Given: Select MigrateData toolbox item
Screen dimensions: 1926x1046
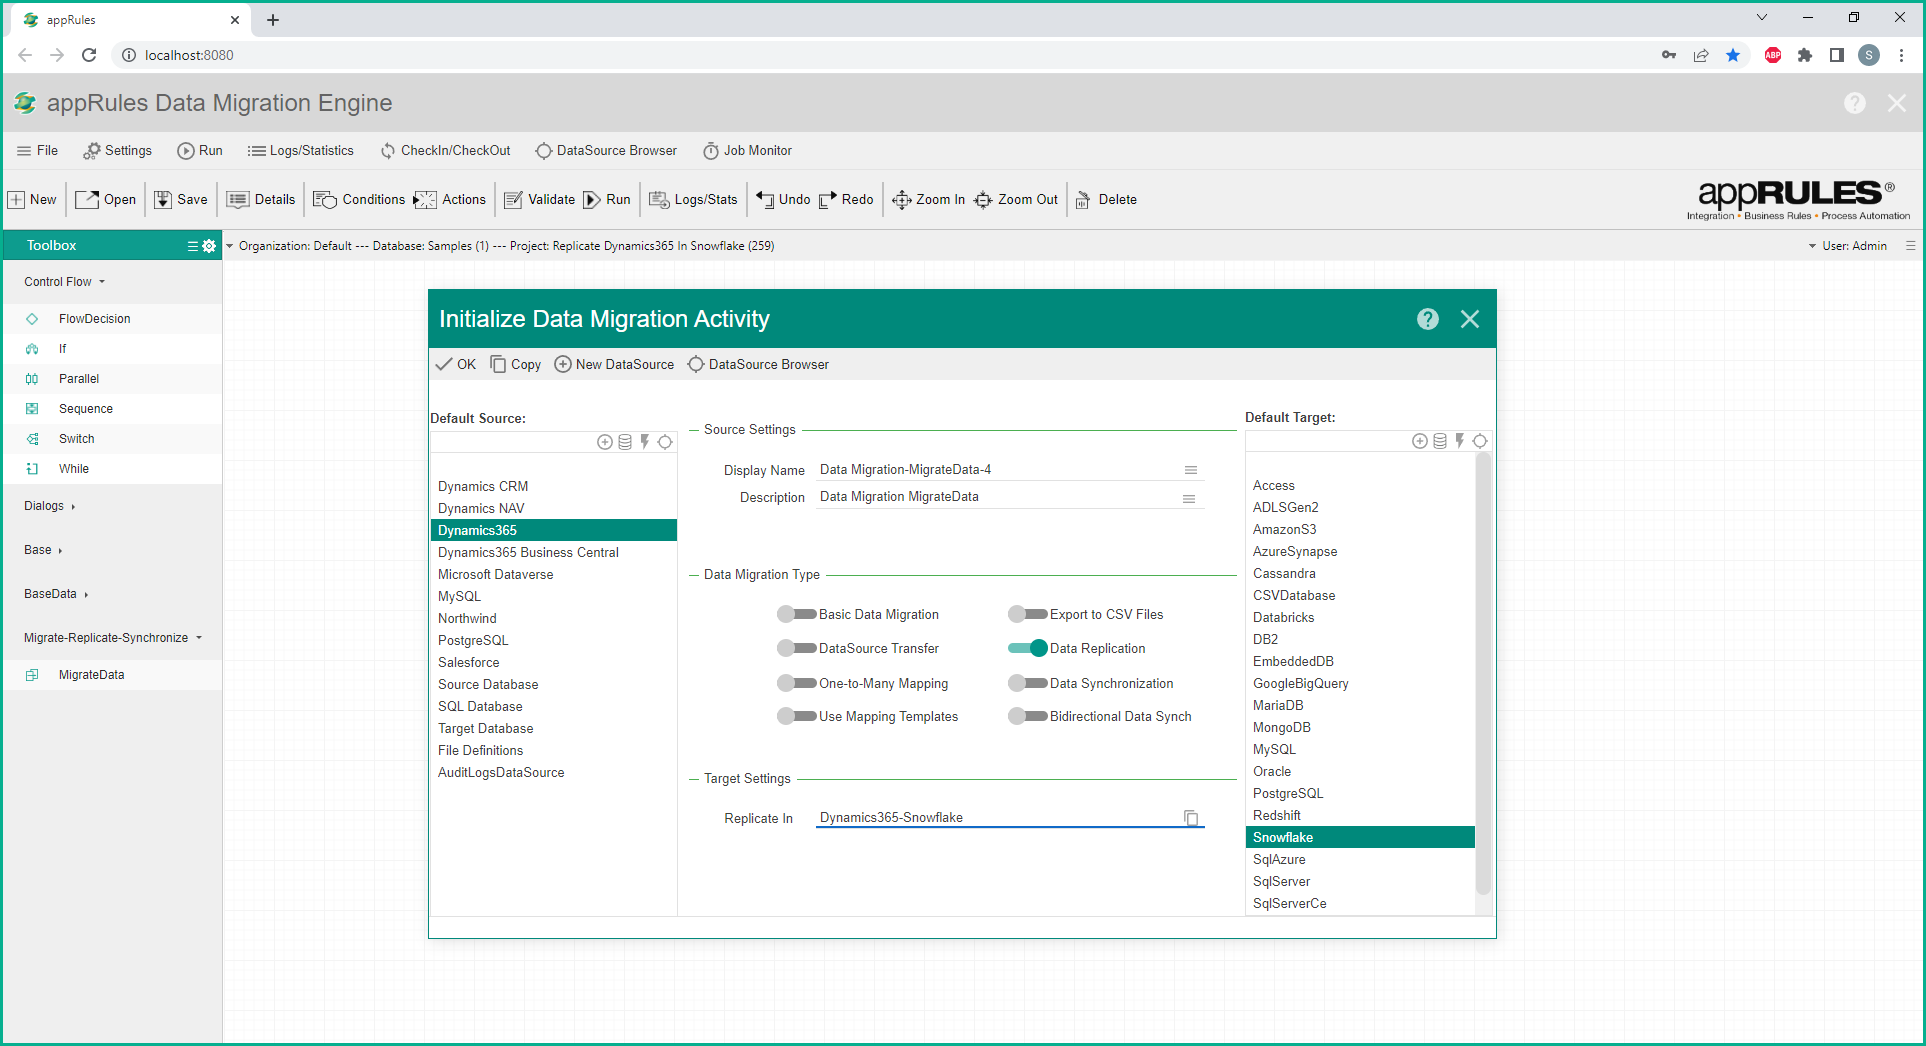Looking at the screenshot, I should (112, 675).
